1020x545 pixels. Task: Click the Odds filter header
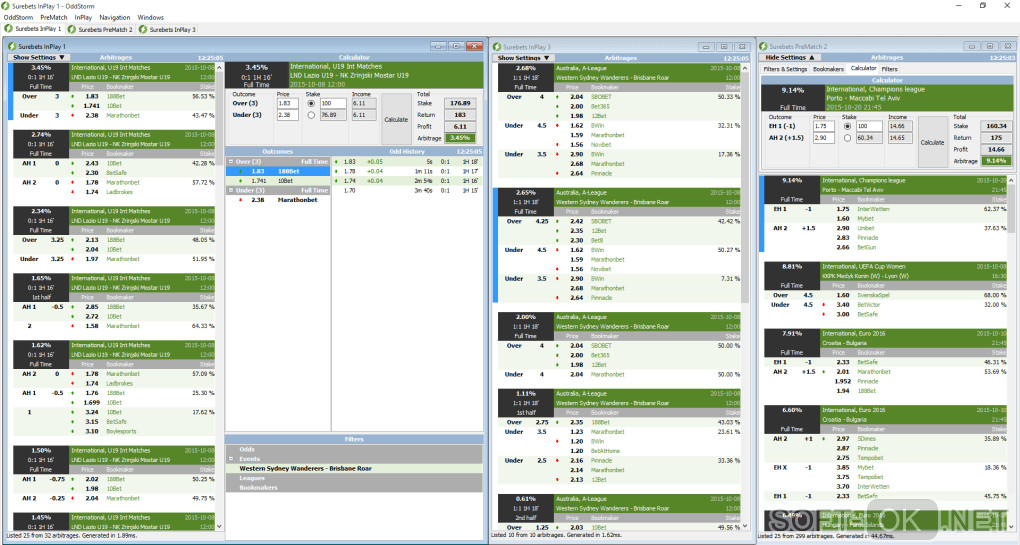[354, 449]
